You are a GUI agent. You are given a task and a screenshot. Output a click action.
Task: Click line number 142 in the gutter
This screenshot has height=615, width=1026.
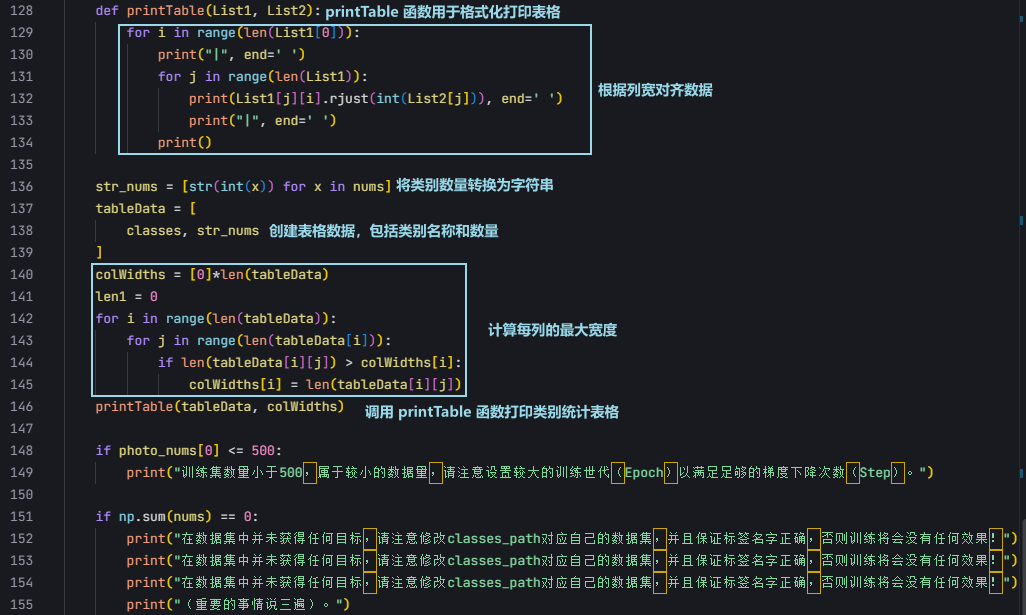pyautogui.click(x=22, y=319)
